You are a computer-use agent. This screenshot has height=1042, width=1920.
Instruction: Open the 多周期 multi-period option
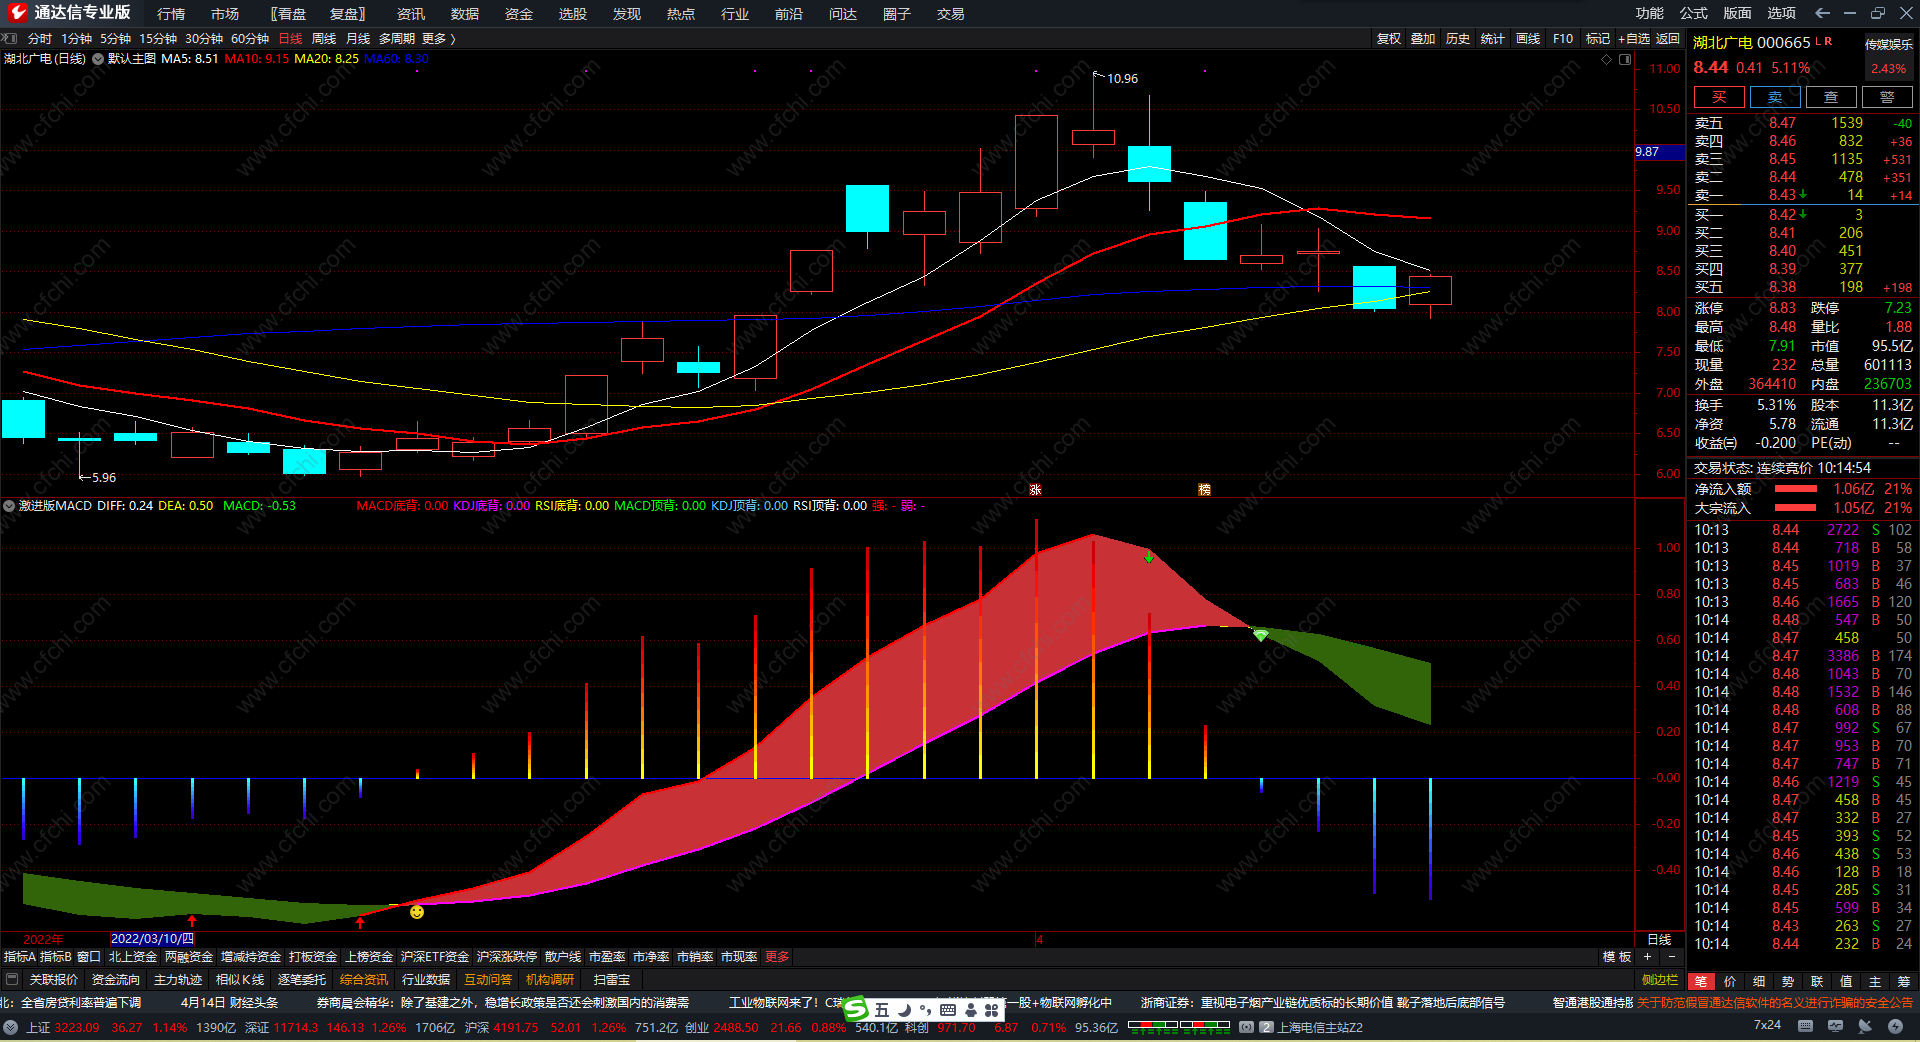397,38
